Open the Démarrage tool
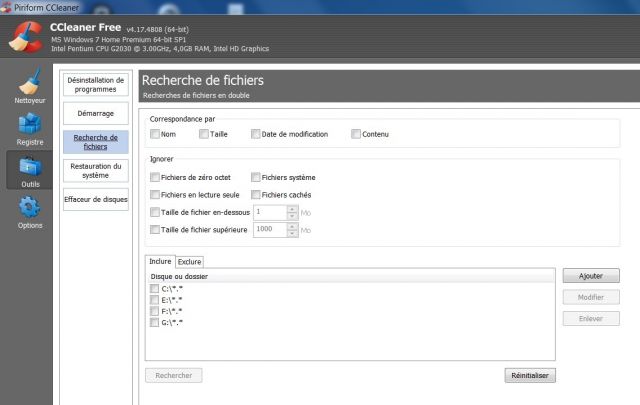This screenshot has width=640, height=405. (x=96, y=113)
